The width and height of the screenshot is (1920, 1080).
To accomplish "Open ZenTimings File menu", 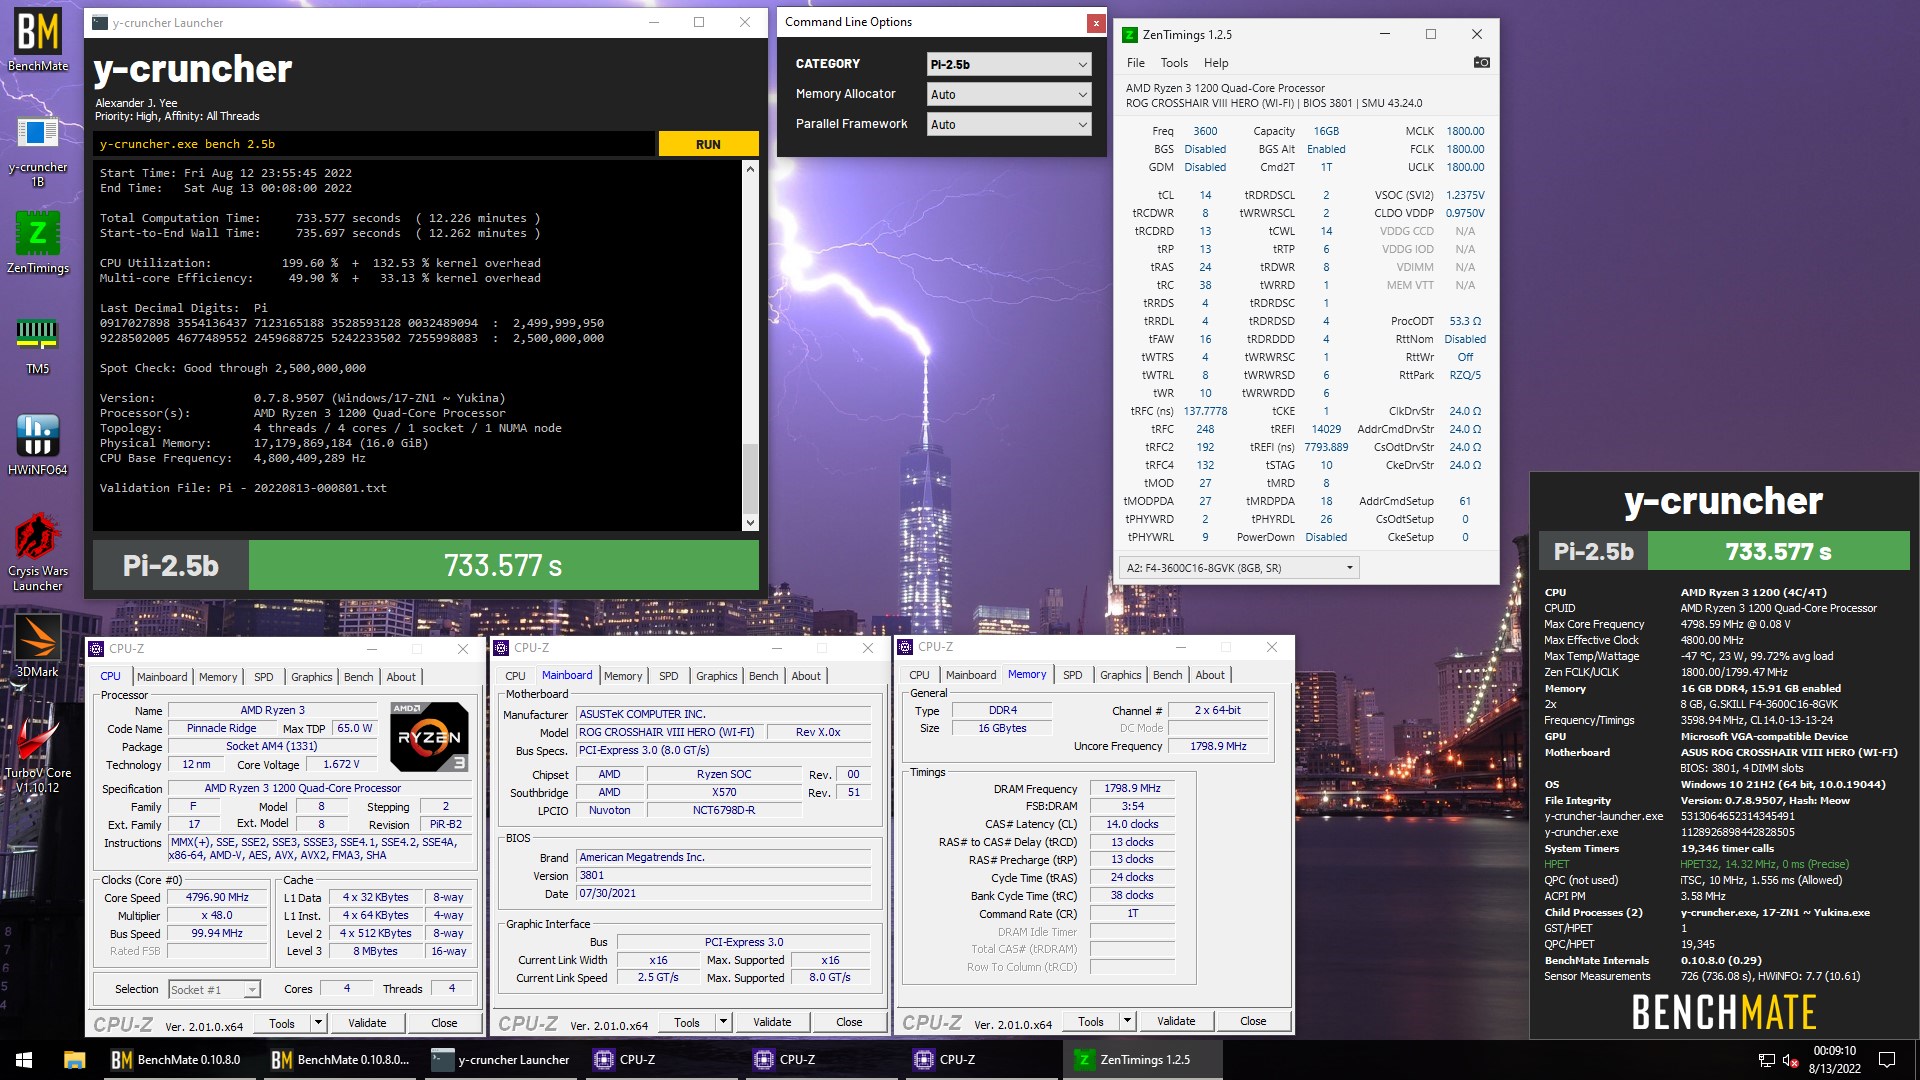I will [x=1136, y=62].
